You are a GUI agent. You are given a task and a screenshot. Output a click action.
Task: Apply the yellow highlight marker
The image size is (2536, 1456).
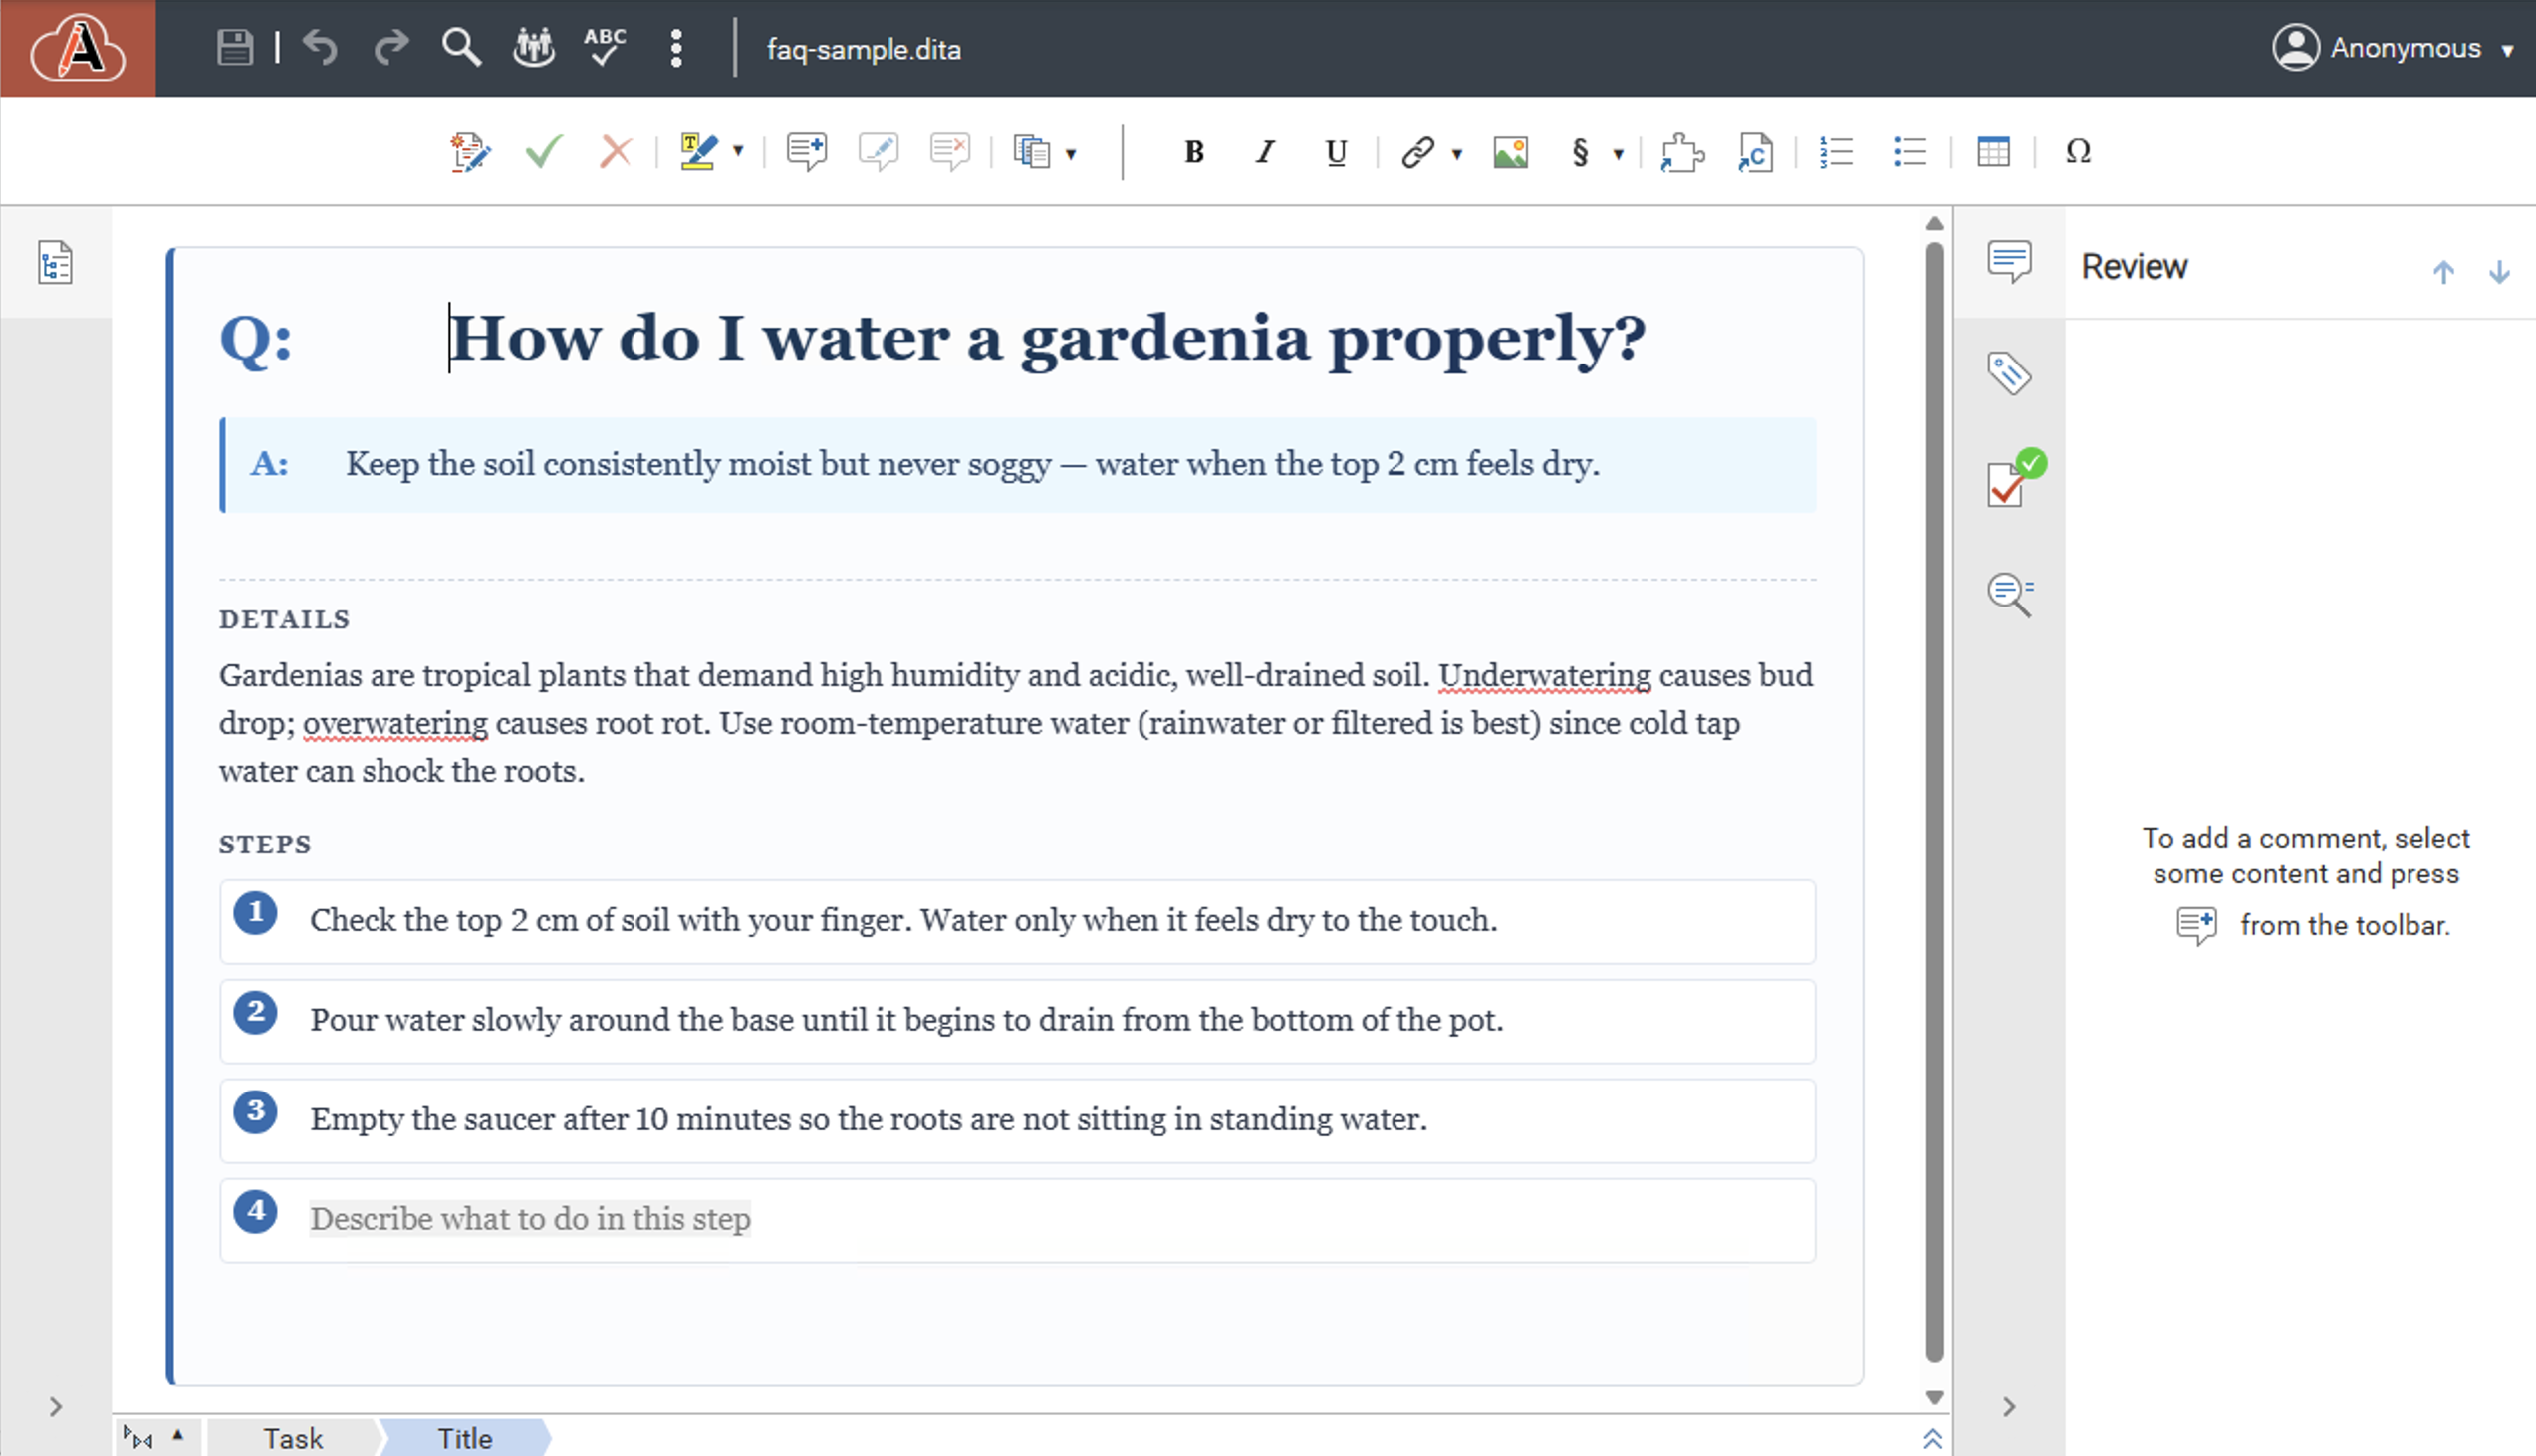698,153
